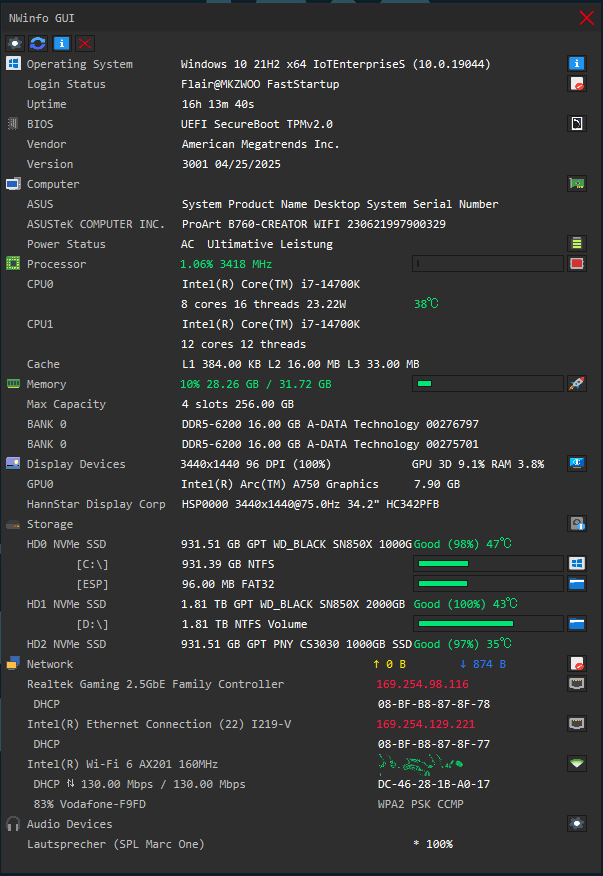Open the monitor icon button on Display Devices row
603x876 pixels.
point(577,464)
